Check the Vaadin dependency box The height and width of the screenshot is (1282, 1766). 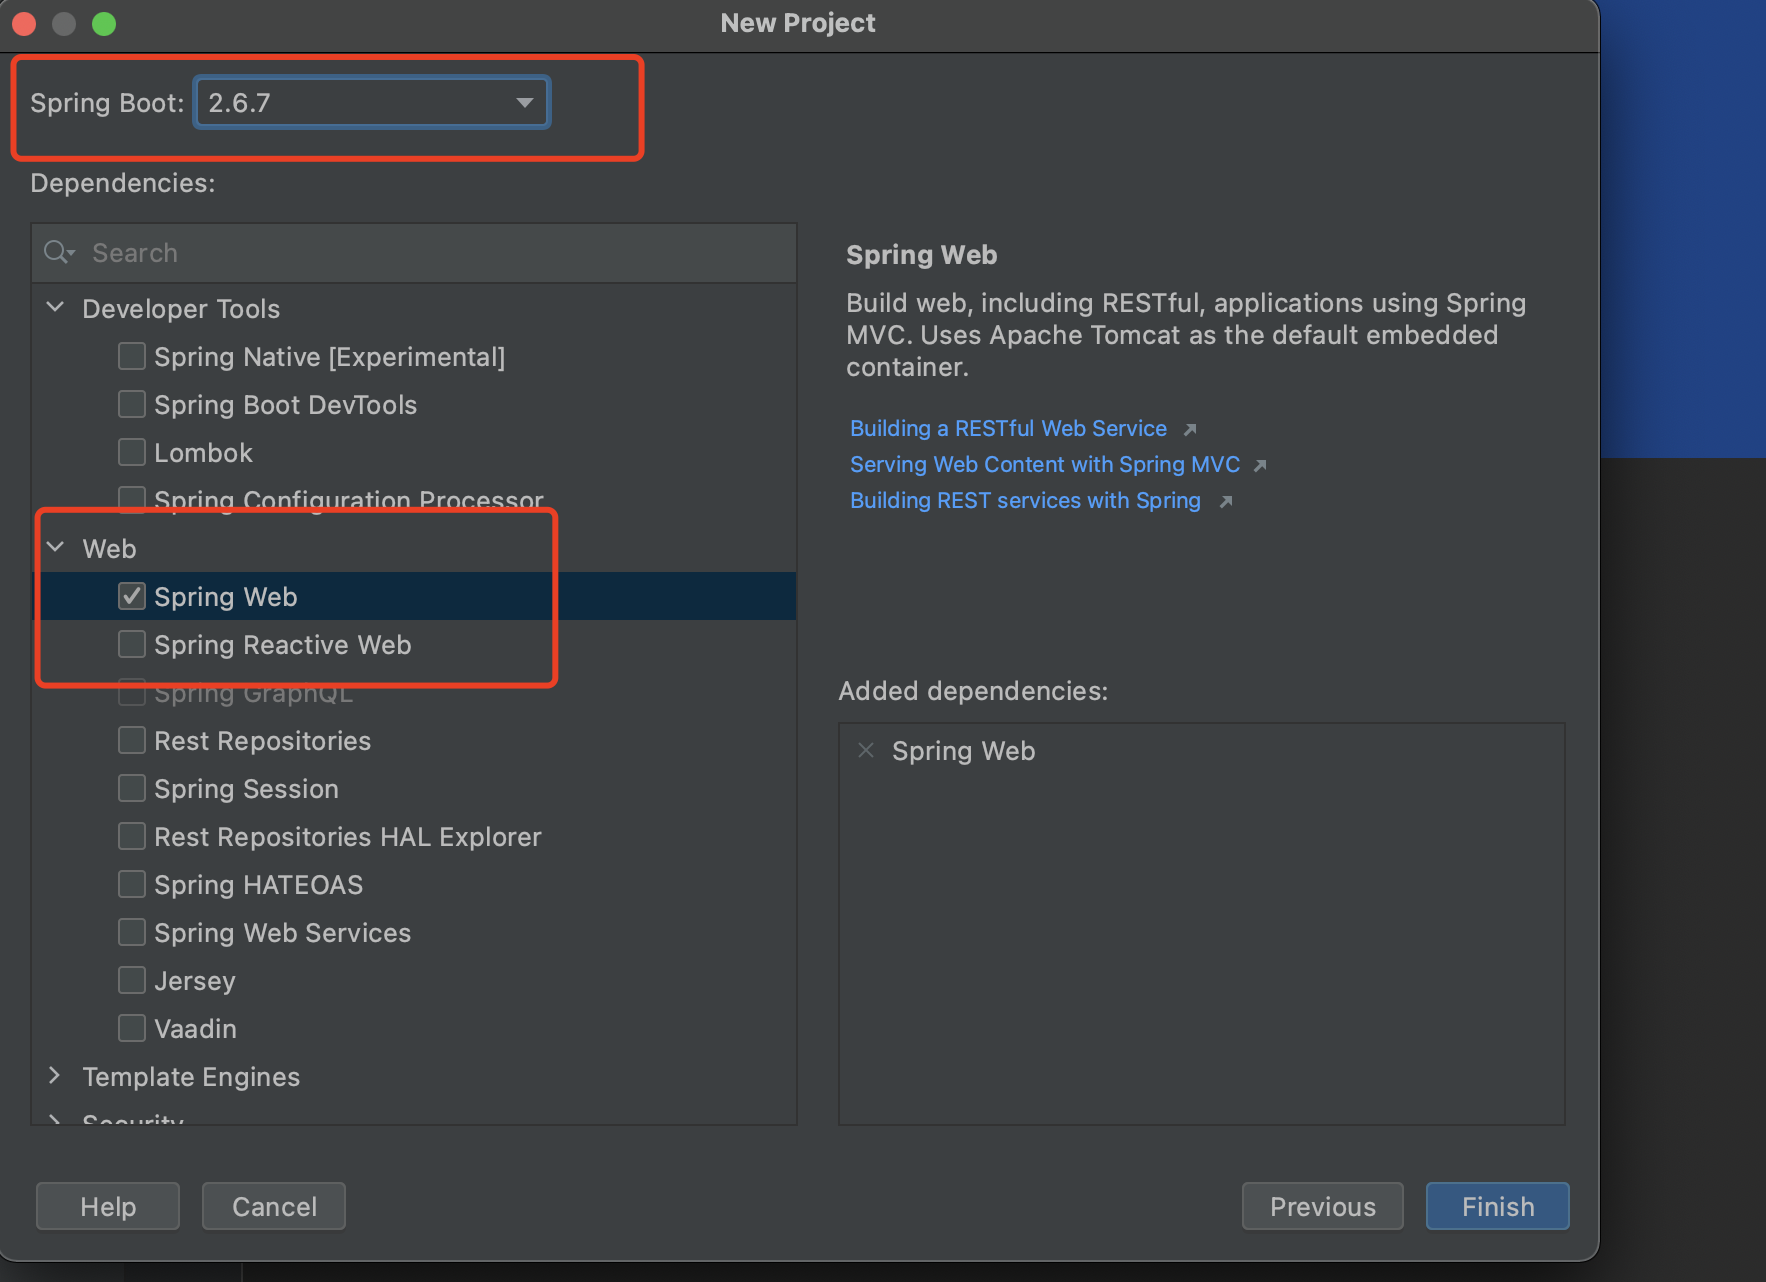[132, 1029]
